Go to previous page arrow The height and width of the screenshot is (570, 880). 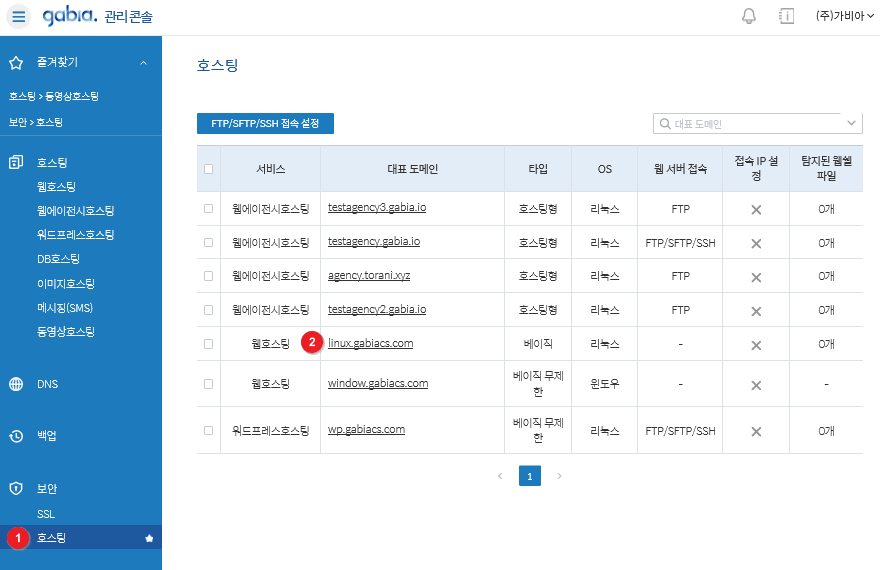click(500, 476)
